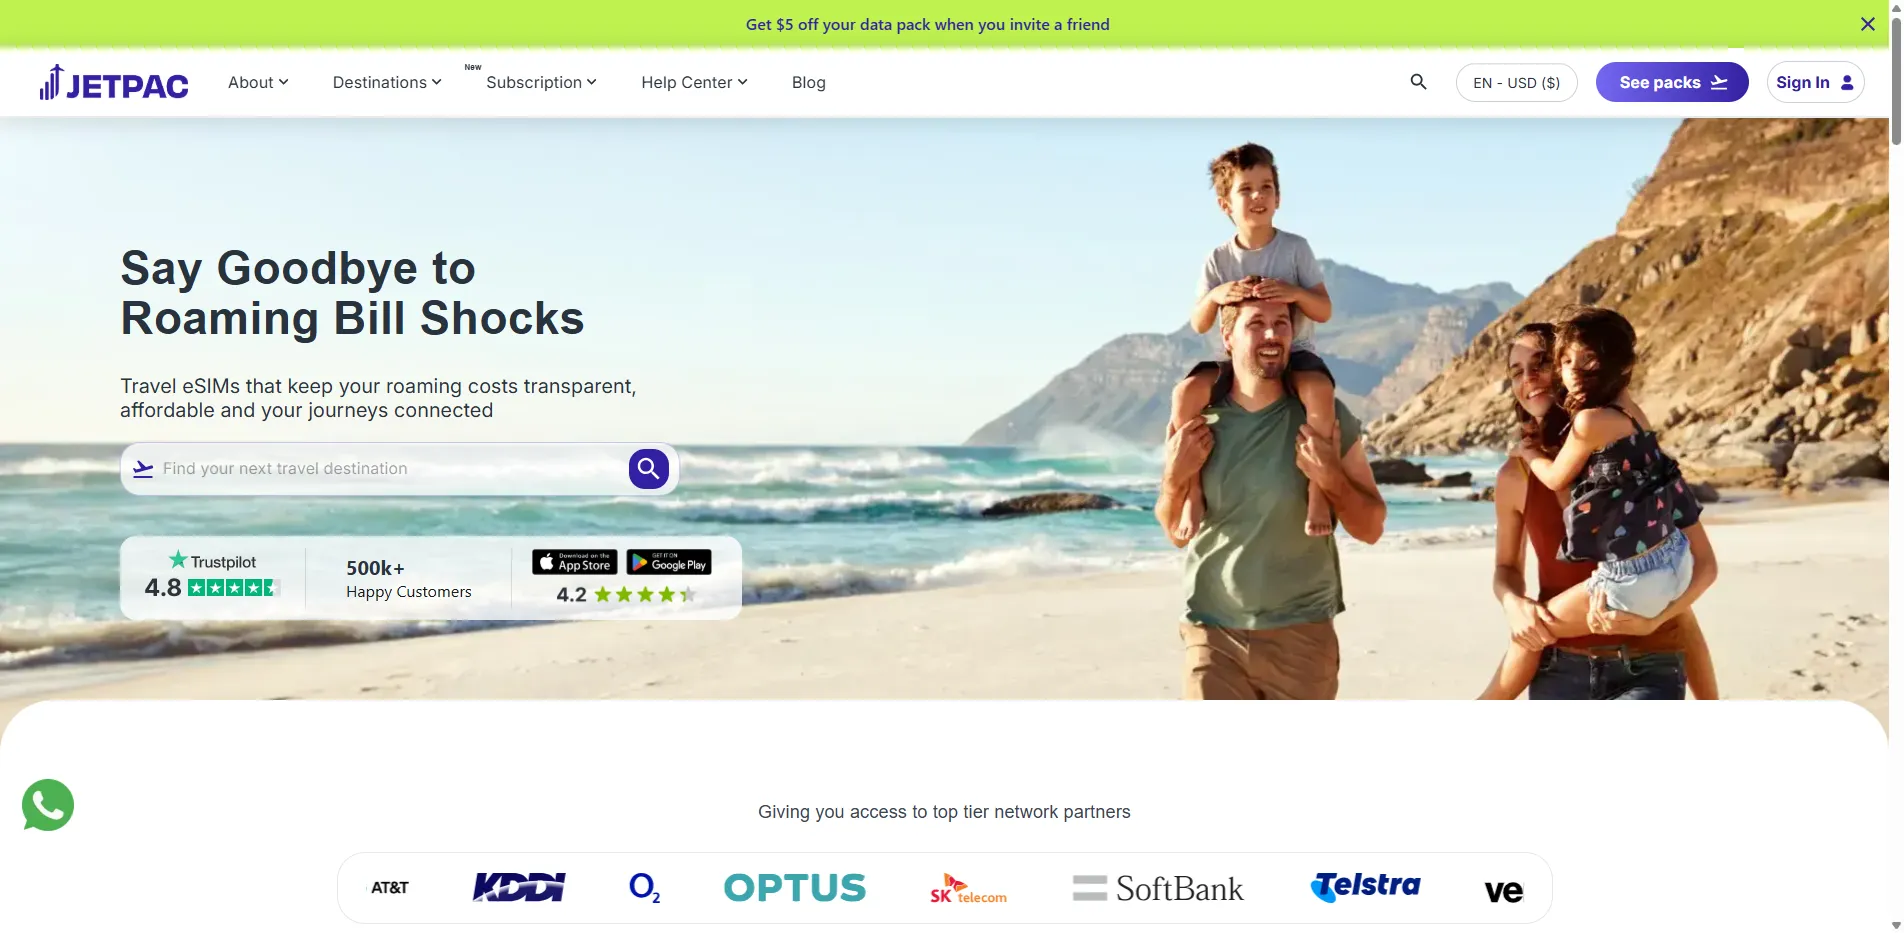Click the Sign In button
The image size is (1904, 933).
pyautogui.click(x=1815, y=82)
